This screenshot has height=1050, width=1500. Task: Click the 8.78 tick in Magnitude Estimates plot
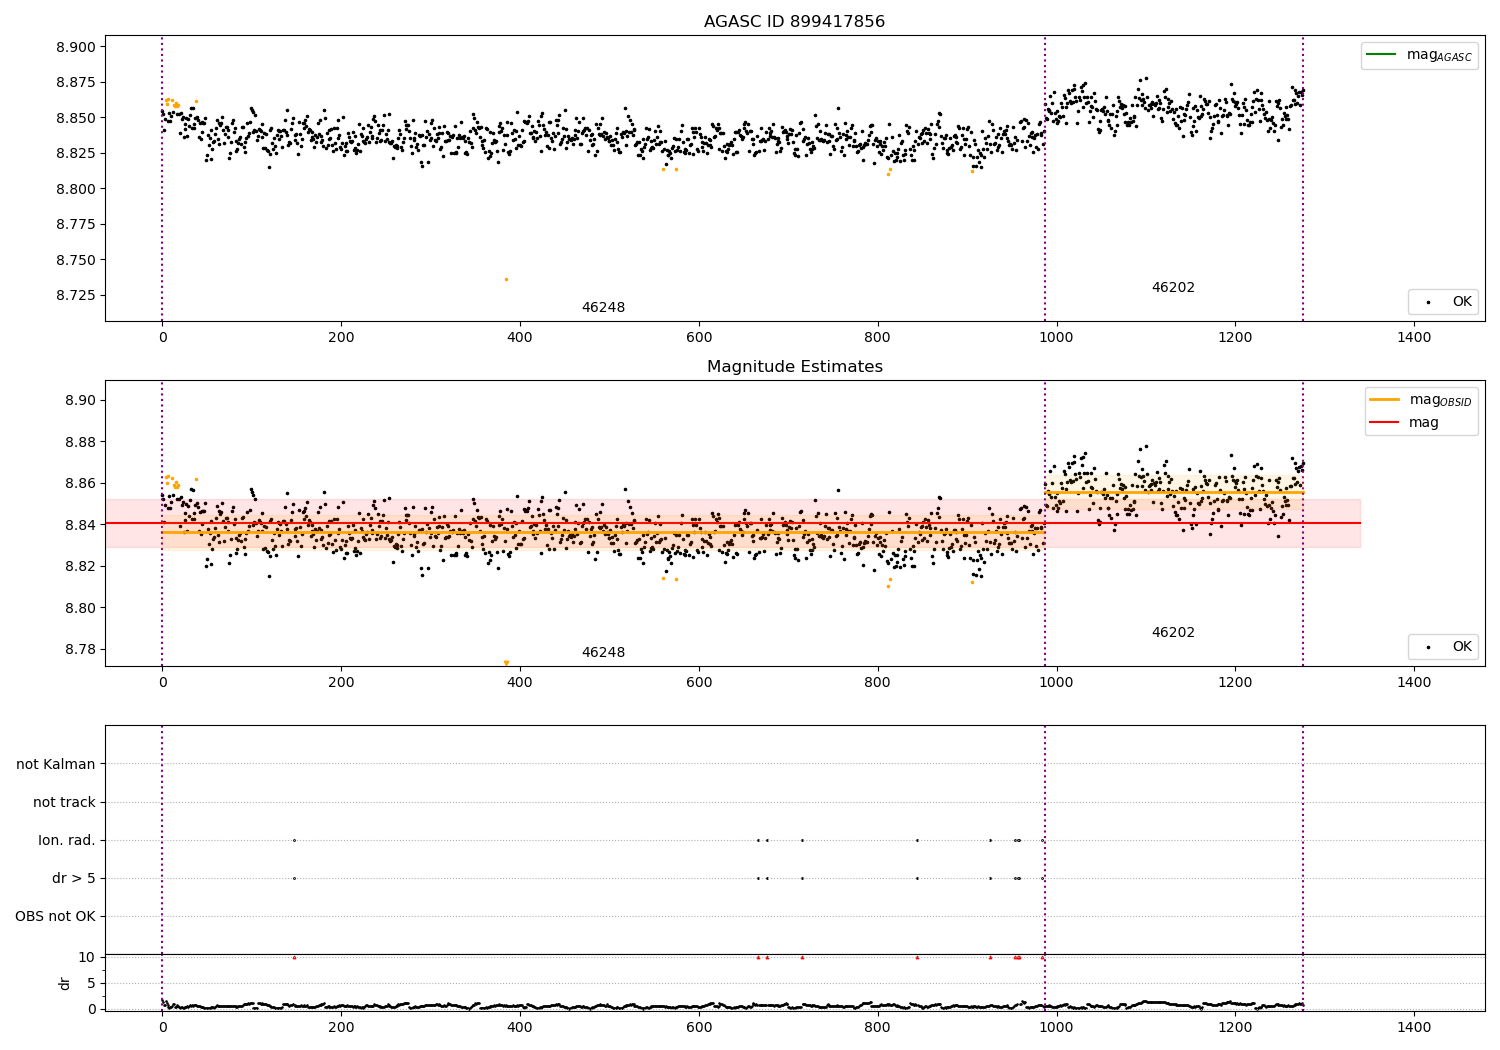(x=80, y=650)
